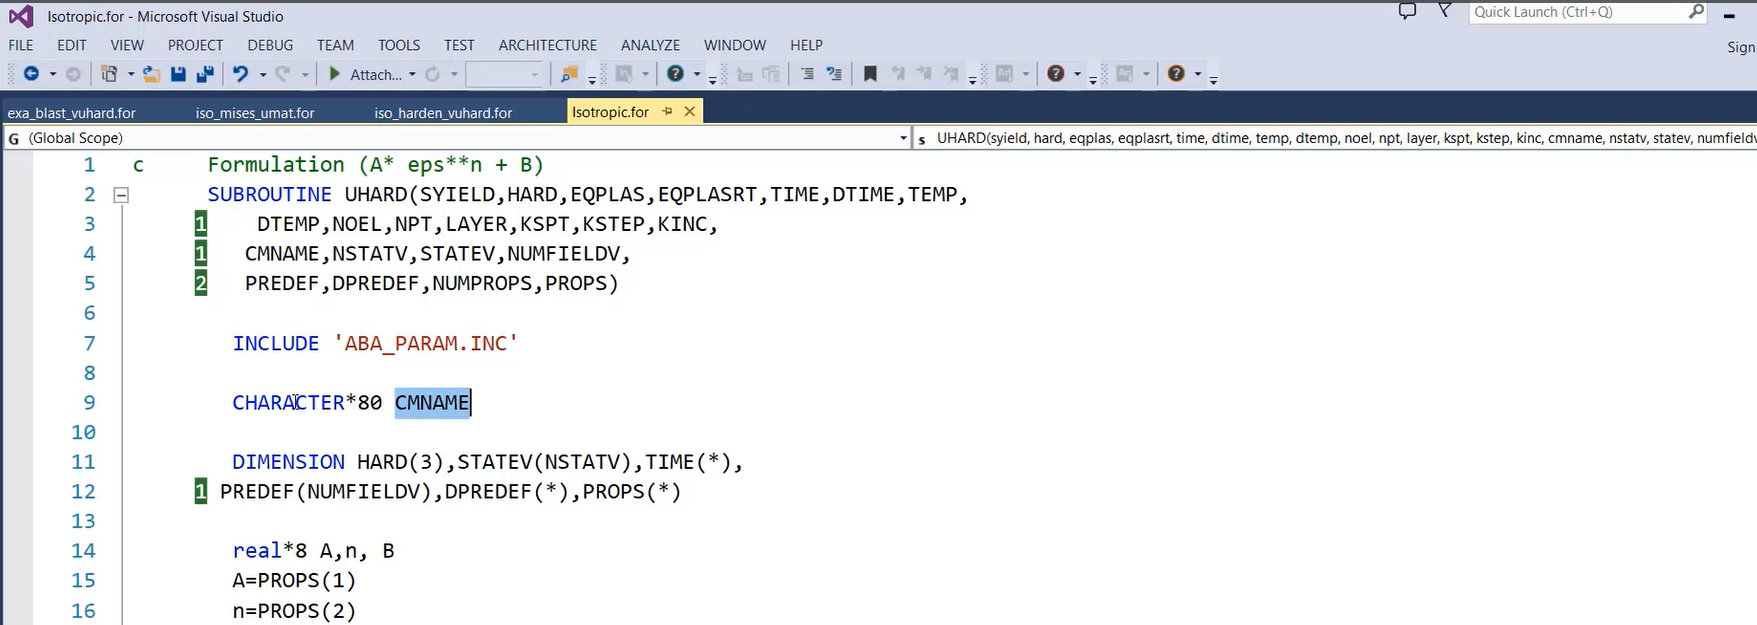Image resolution: width=1757 pixels, height=625 pixels.
Task: Open the ANALYZE menu
Action: pyautogui.click(x=650, y=45)
